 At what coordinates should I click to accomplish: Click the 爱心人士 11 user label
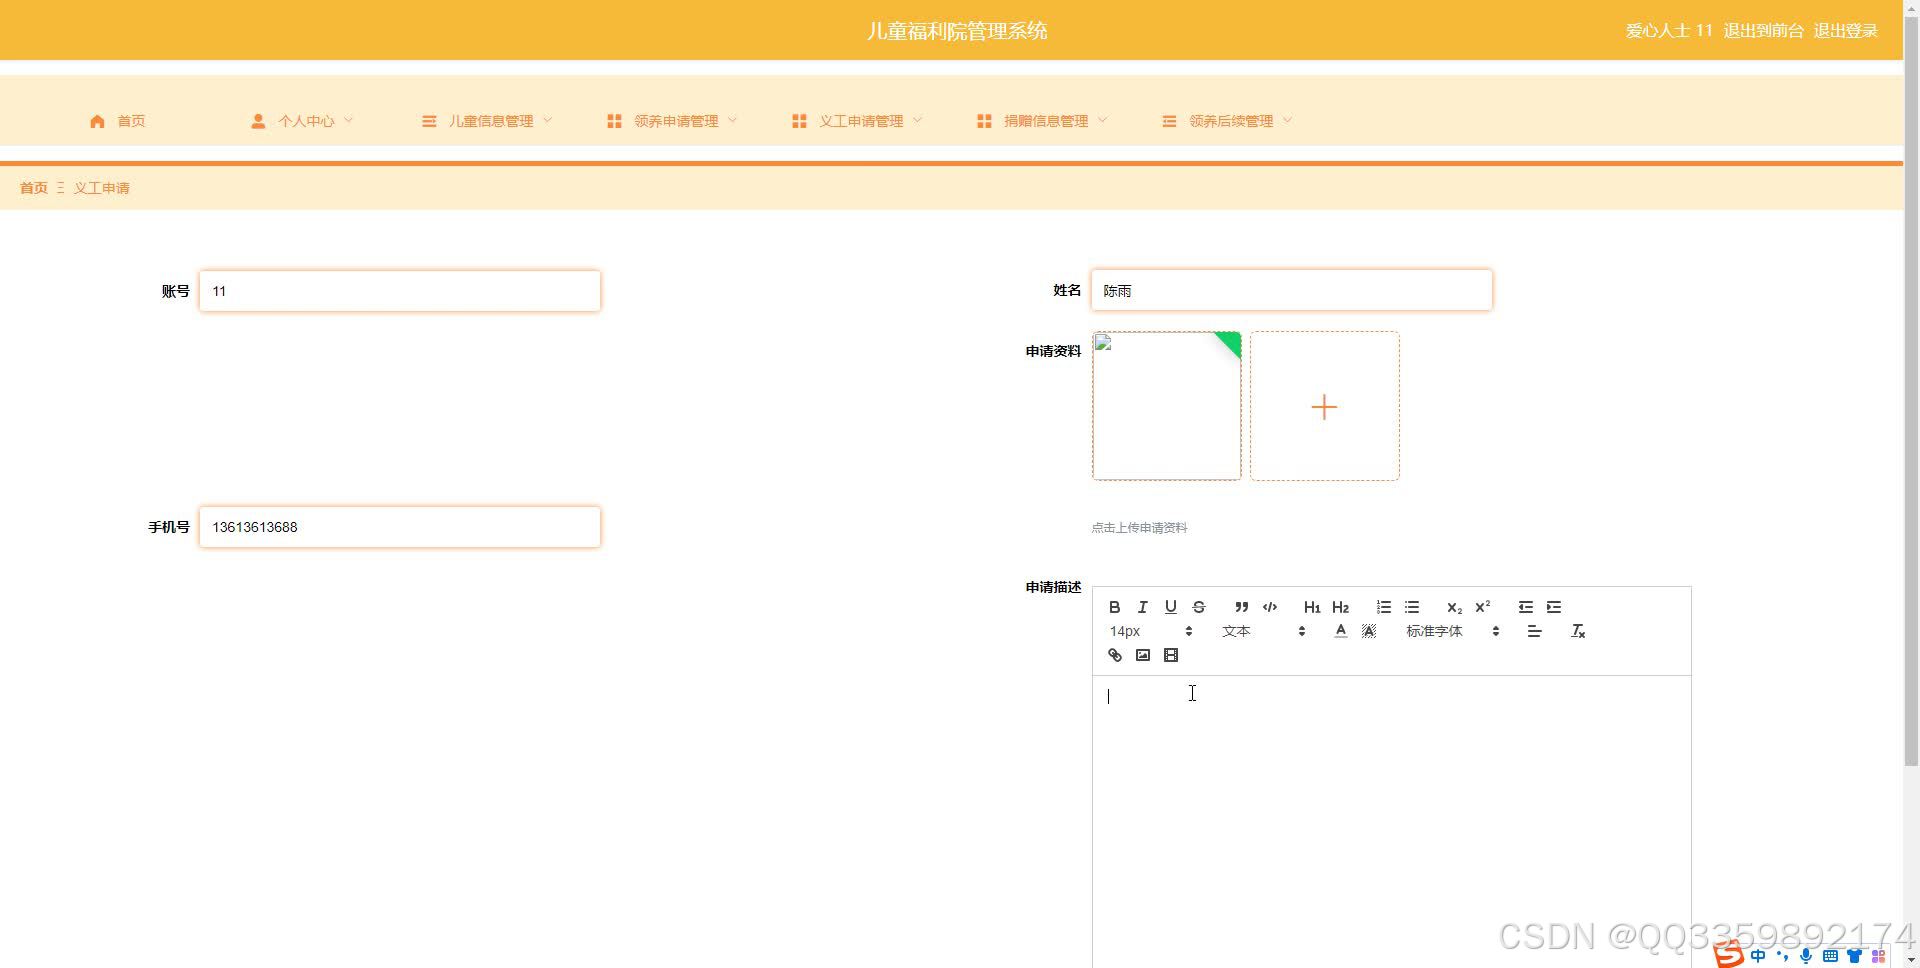(1669, 31)
